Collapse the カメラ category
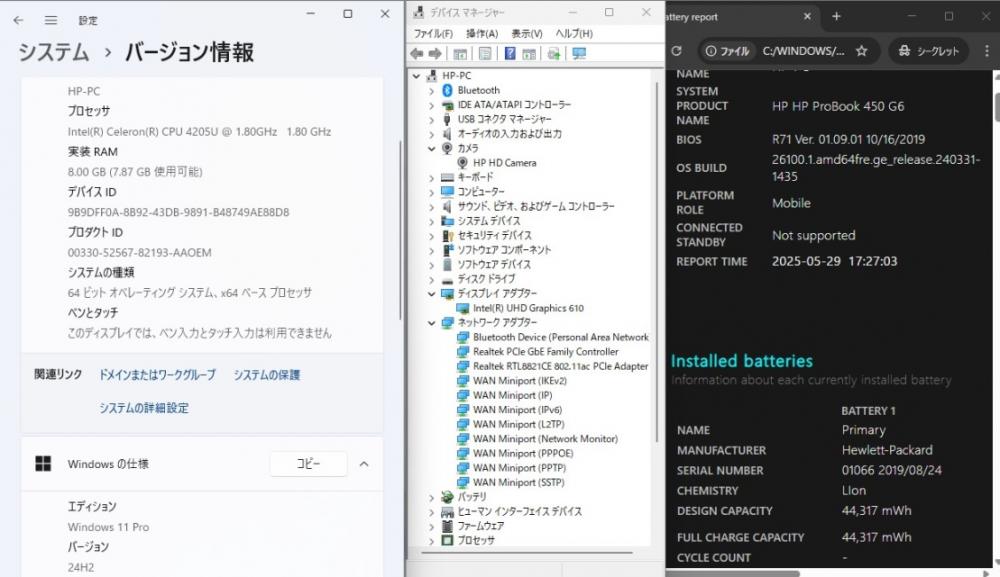1000x577 pixels. click(x=432, y=149)
